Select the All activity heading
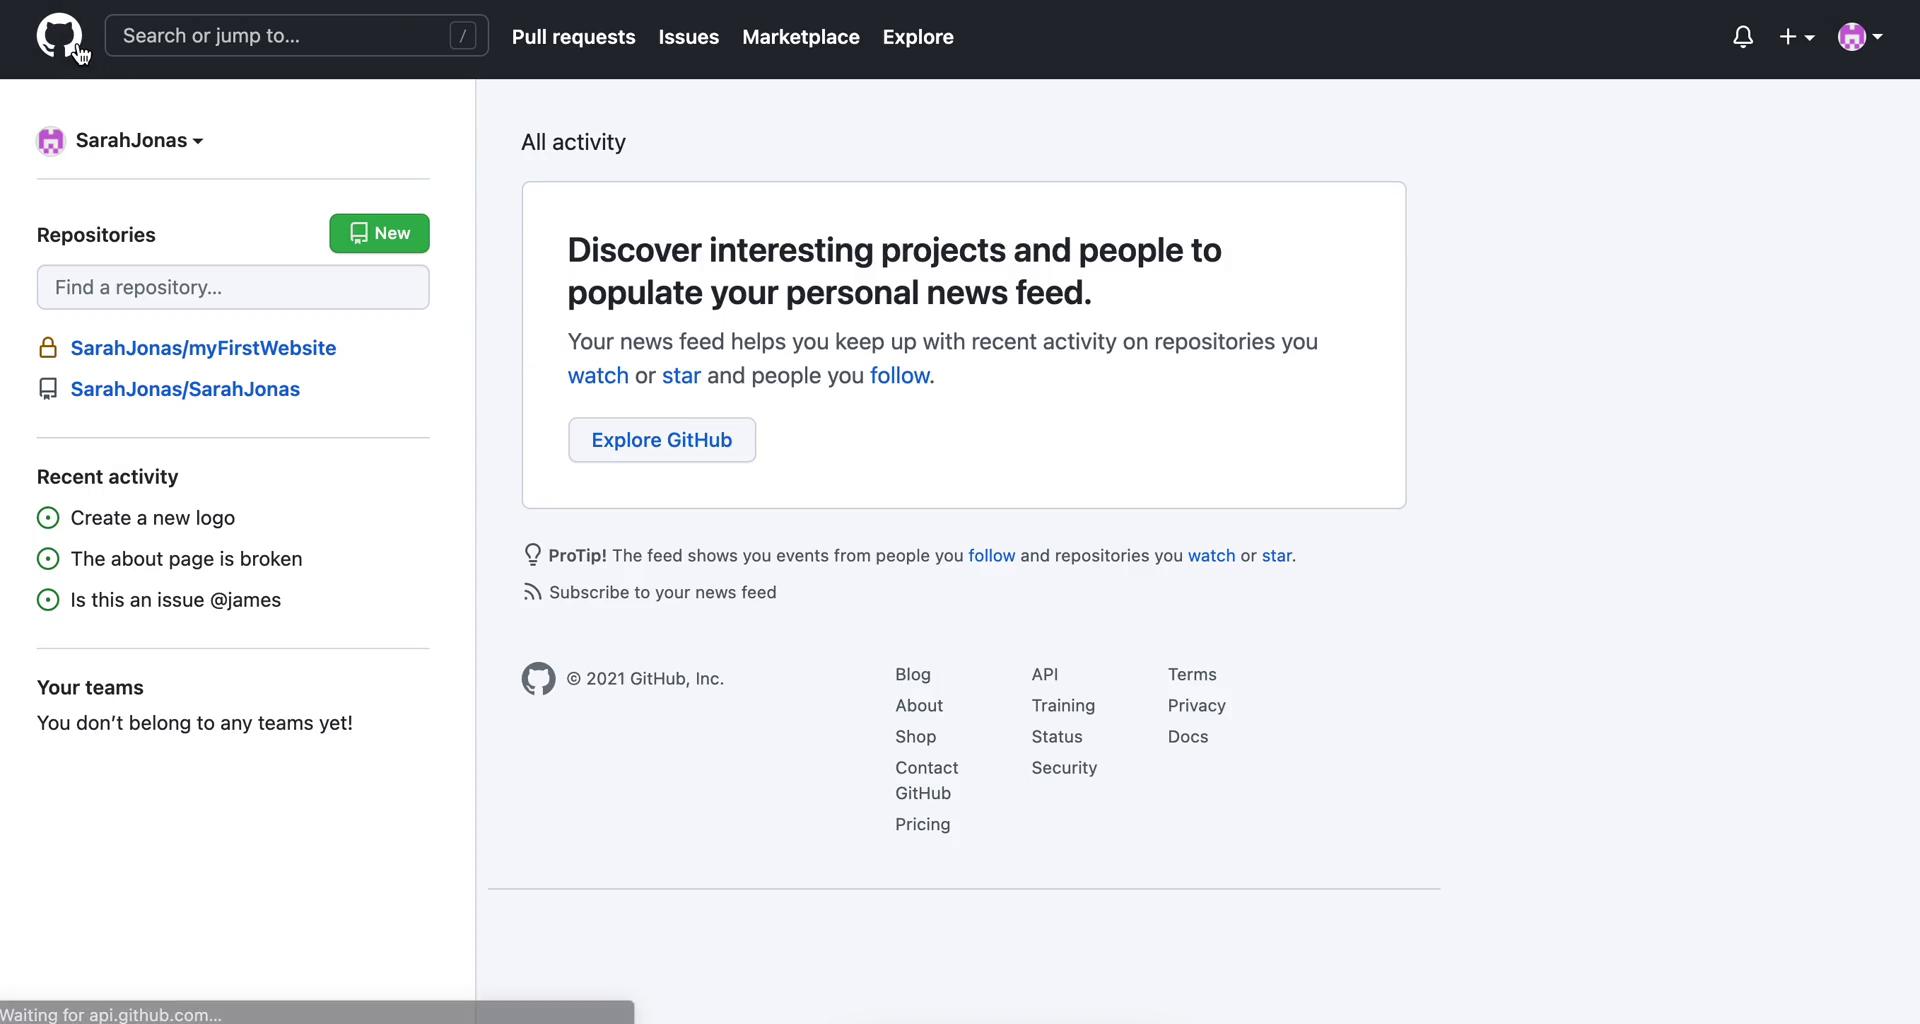The image size is (1920, 1024). coord(573,142)
